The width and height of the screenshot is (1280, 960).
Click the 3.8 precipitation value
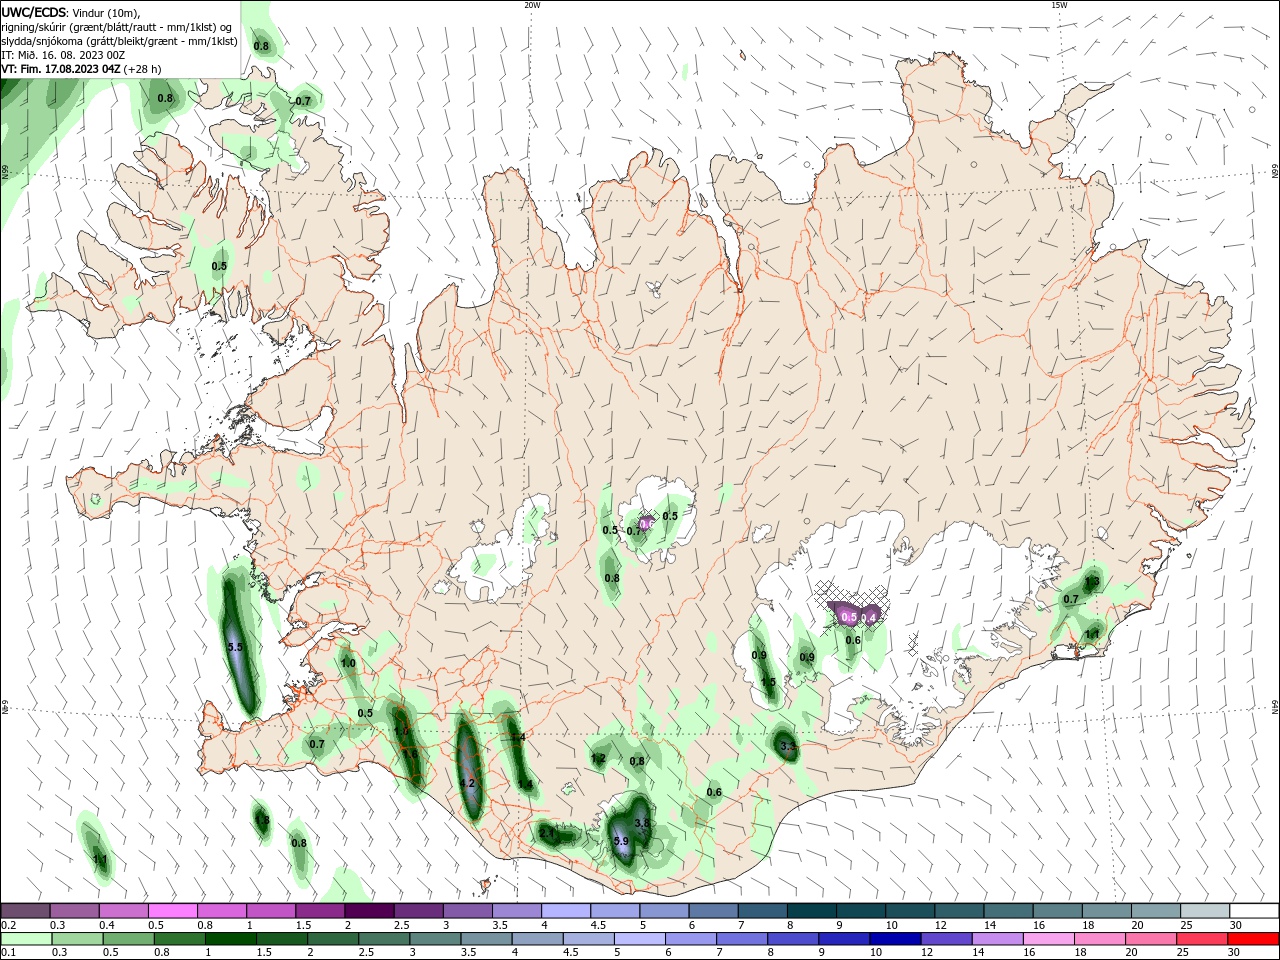(x=643, y=823)
